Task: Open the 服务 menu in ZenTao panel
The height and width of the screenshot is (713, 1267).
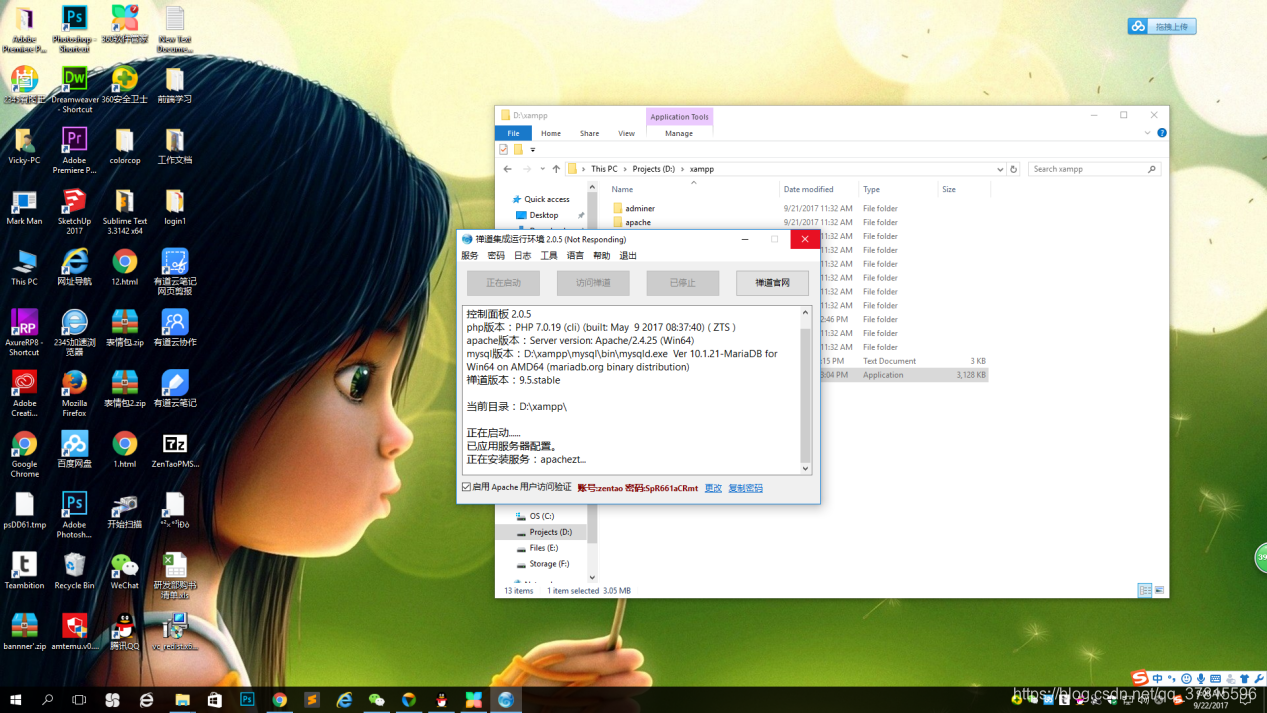Action: (470, 256)
